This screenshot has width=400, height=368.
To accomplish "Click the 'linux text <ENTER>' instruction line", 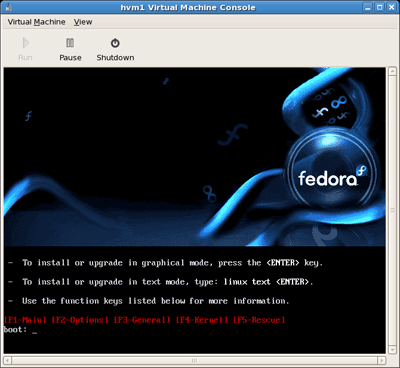I will 161,282.
